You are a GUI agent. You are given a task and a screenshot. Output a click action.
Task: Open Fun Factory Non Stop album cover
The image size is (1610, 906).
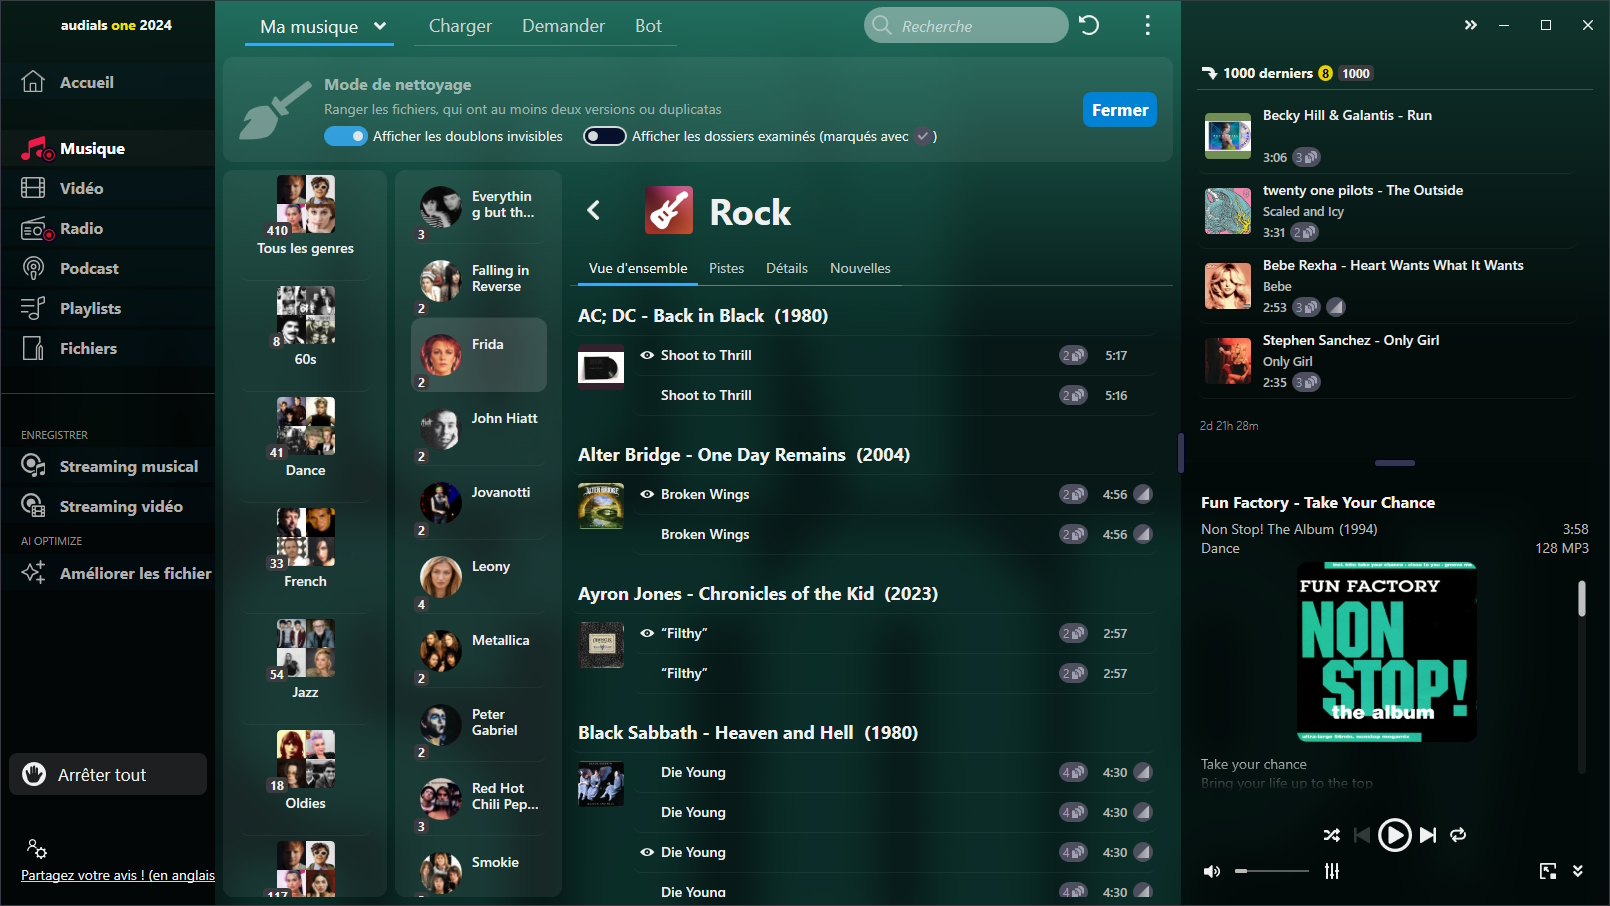pyautogui.click(x=1386, y=651)
